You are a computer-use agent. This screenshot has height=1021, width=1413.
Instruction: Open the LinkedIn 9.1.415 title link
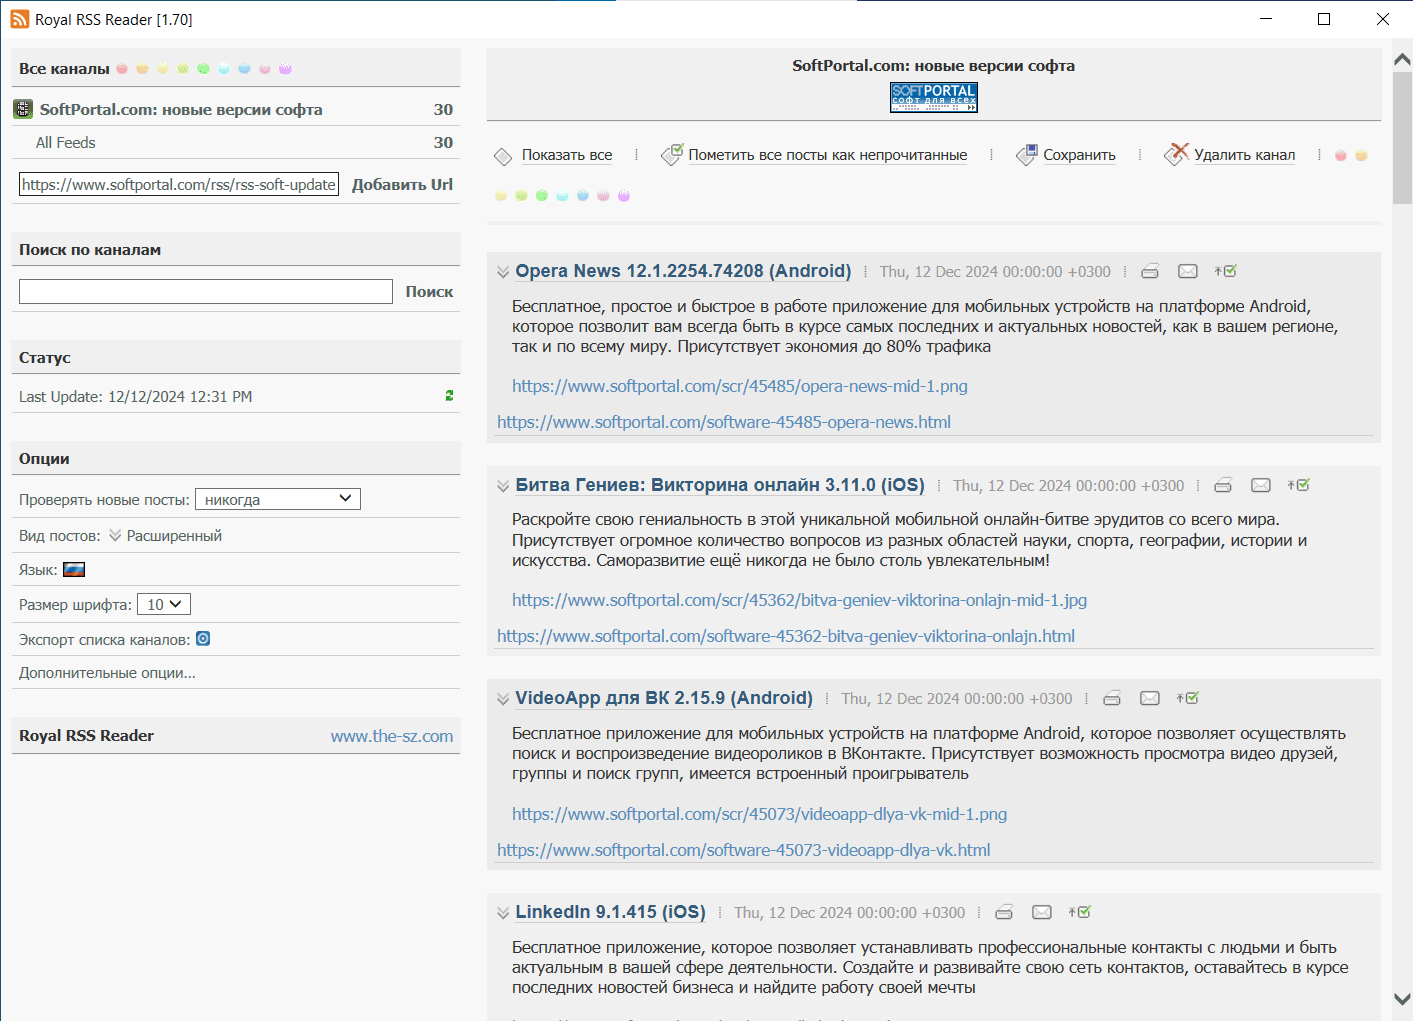(611, 912)
